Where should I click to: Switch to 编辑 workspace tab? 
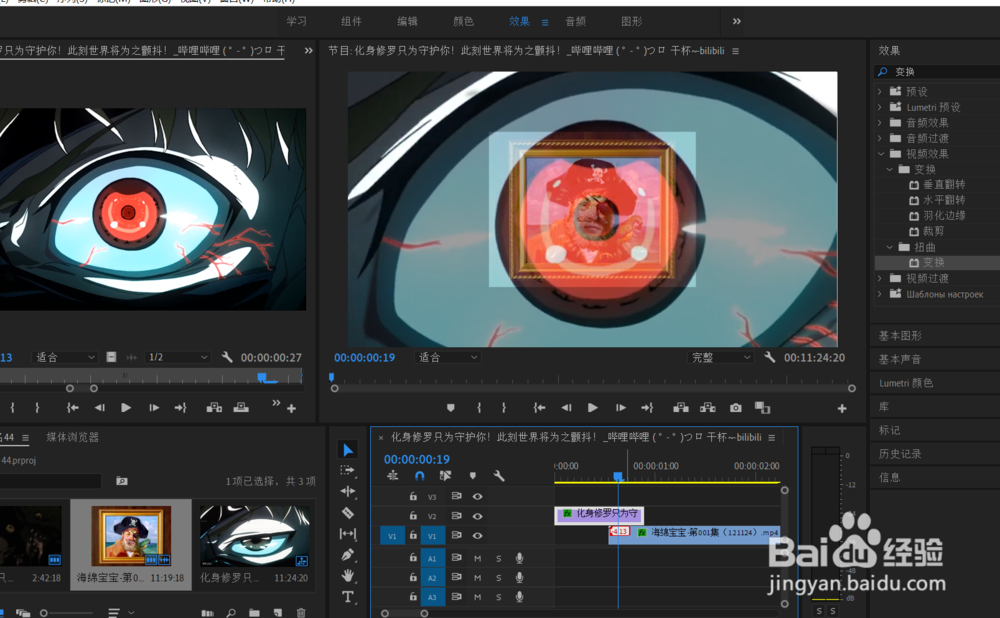point(408,21)
